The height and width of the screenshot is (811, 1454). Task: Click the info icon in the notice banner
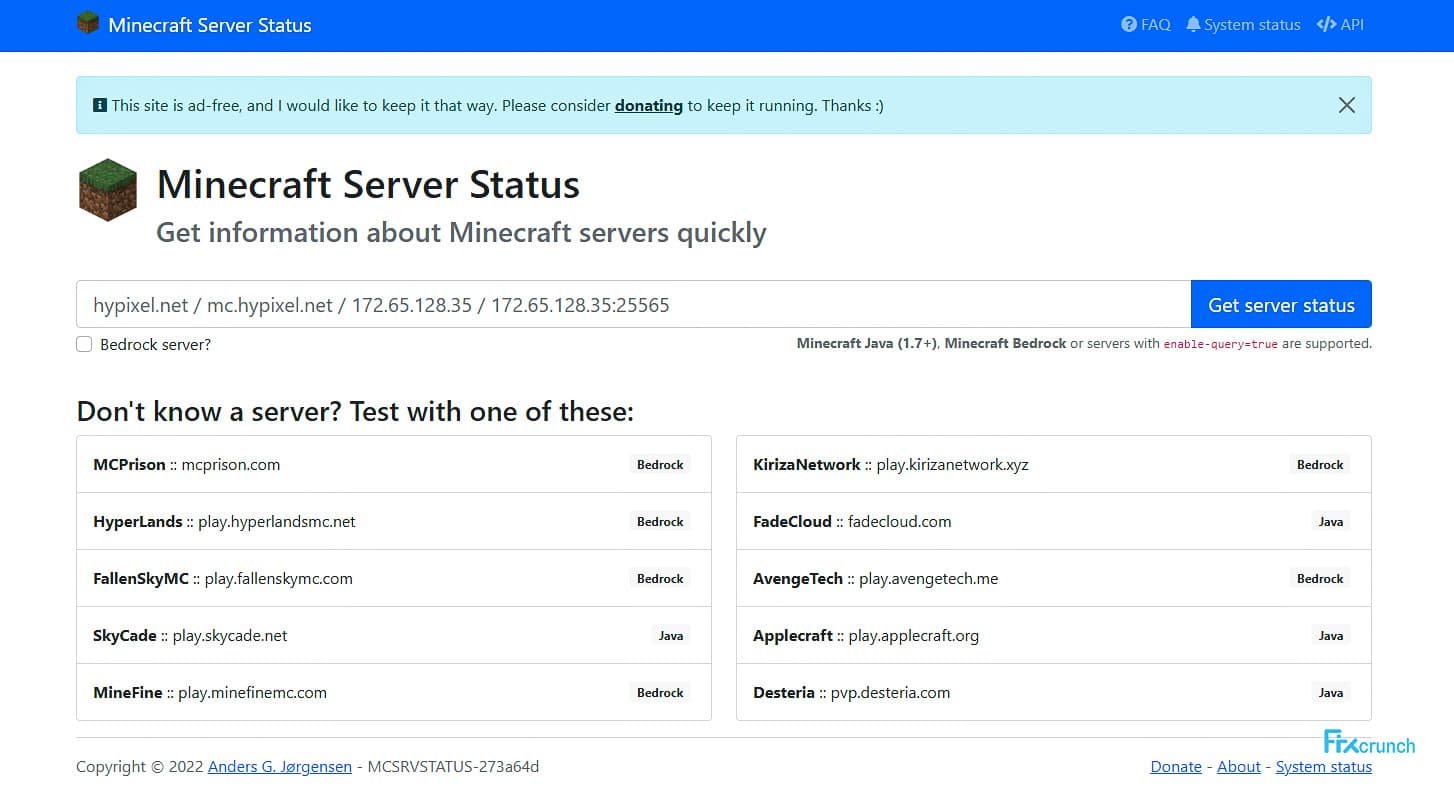(x=100, y=105)
